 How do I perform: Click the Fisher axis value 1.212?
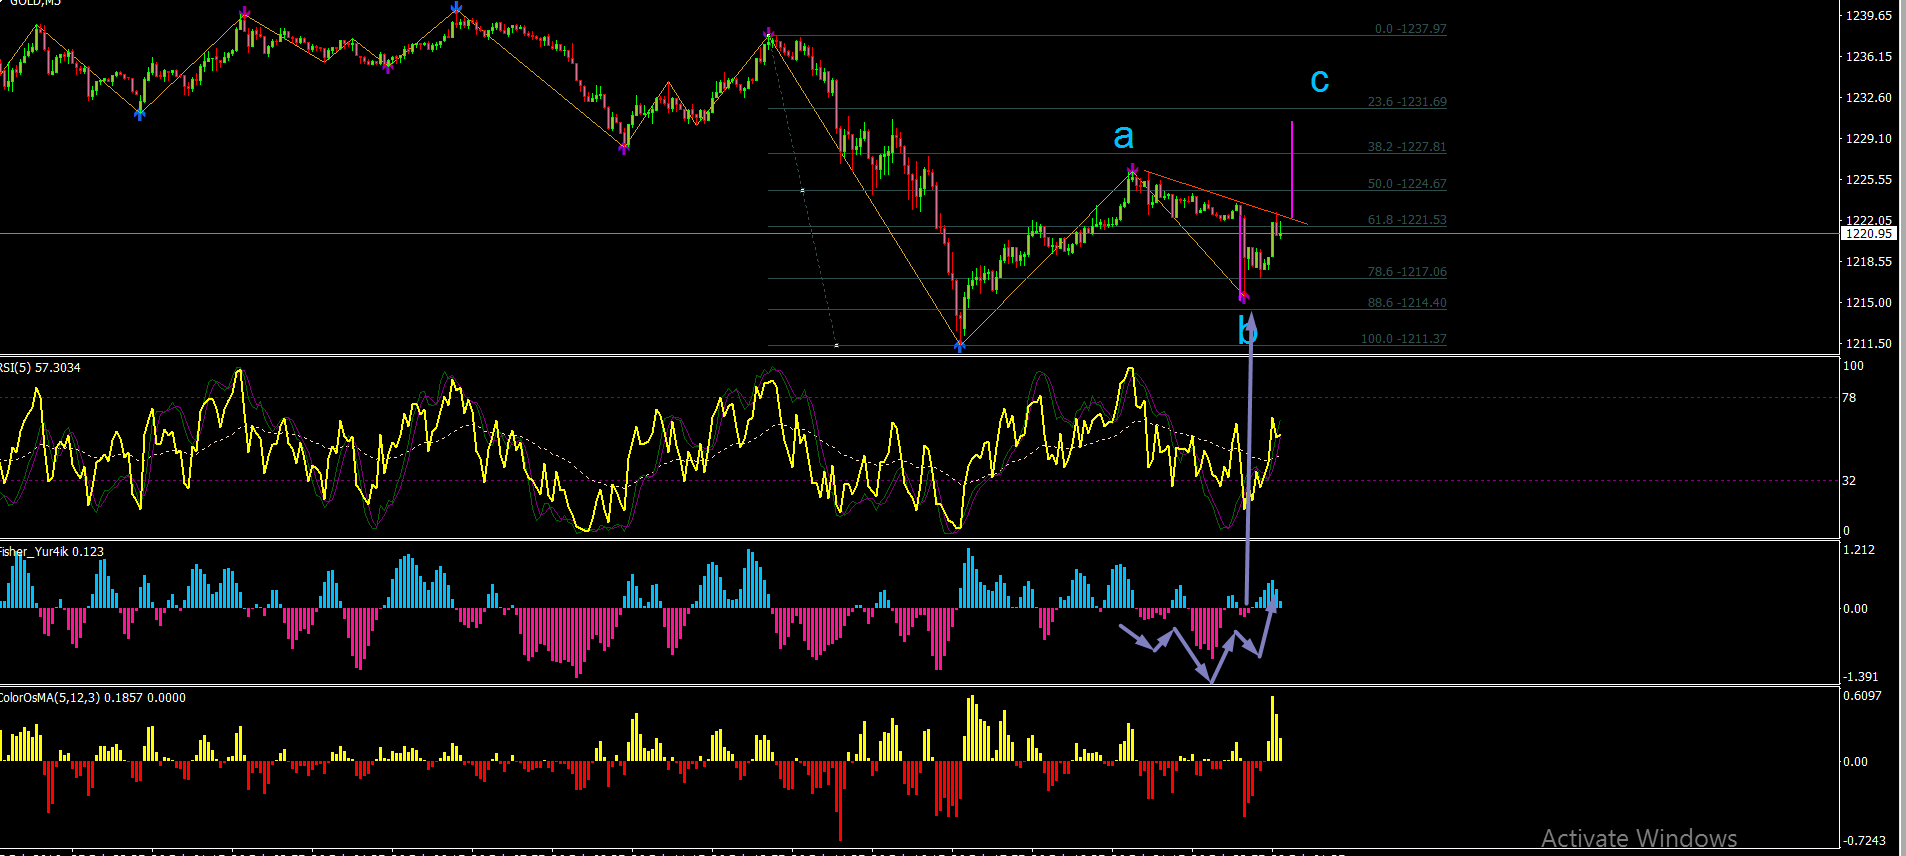[1859, 550]
